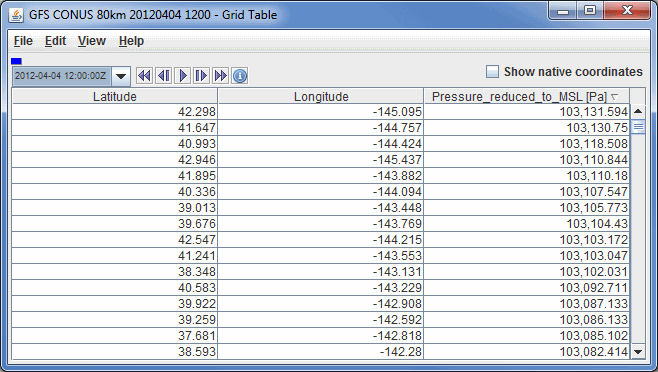Click the table scrollbar up arrow
The image size is (658, 372).
[638, 111]
